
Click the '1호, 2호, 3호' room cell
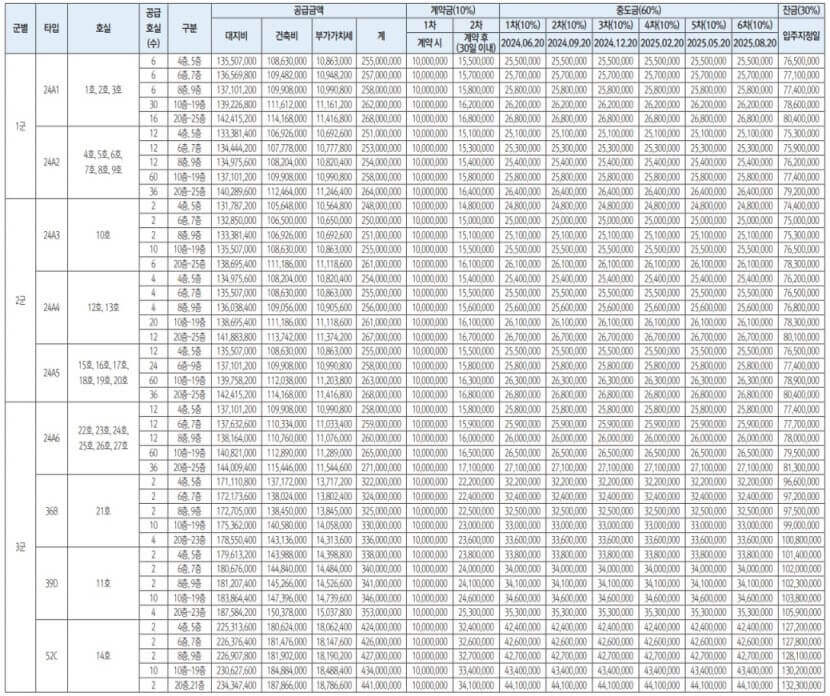point(103,90)
